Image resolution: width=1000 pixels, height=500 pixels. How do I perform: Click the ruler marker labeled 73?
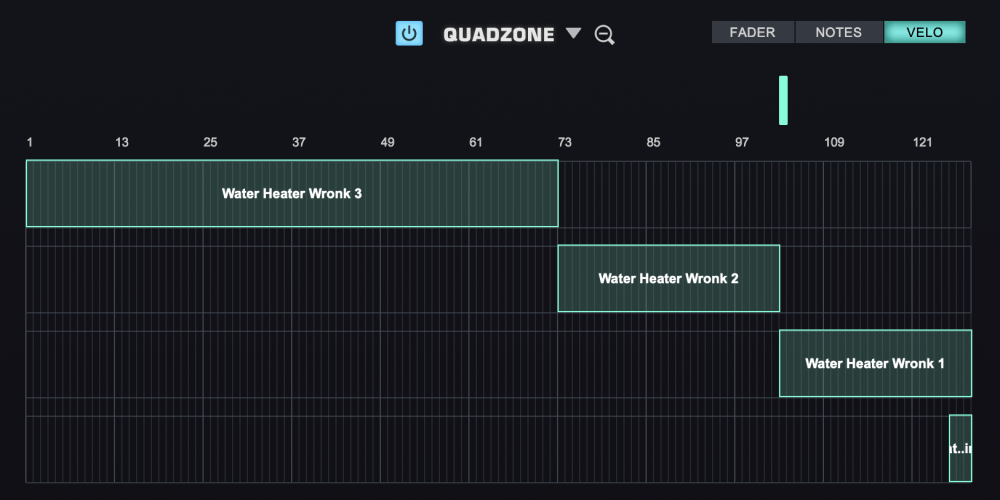point(564,142)
